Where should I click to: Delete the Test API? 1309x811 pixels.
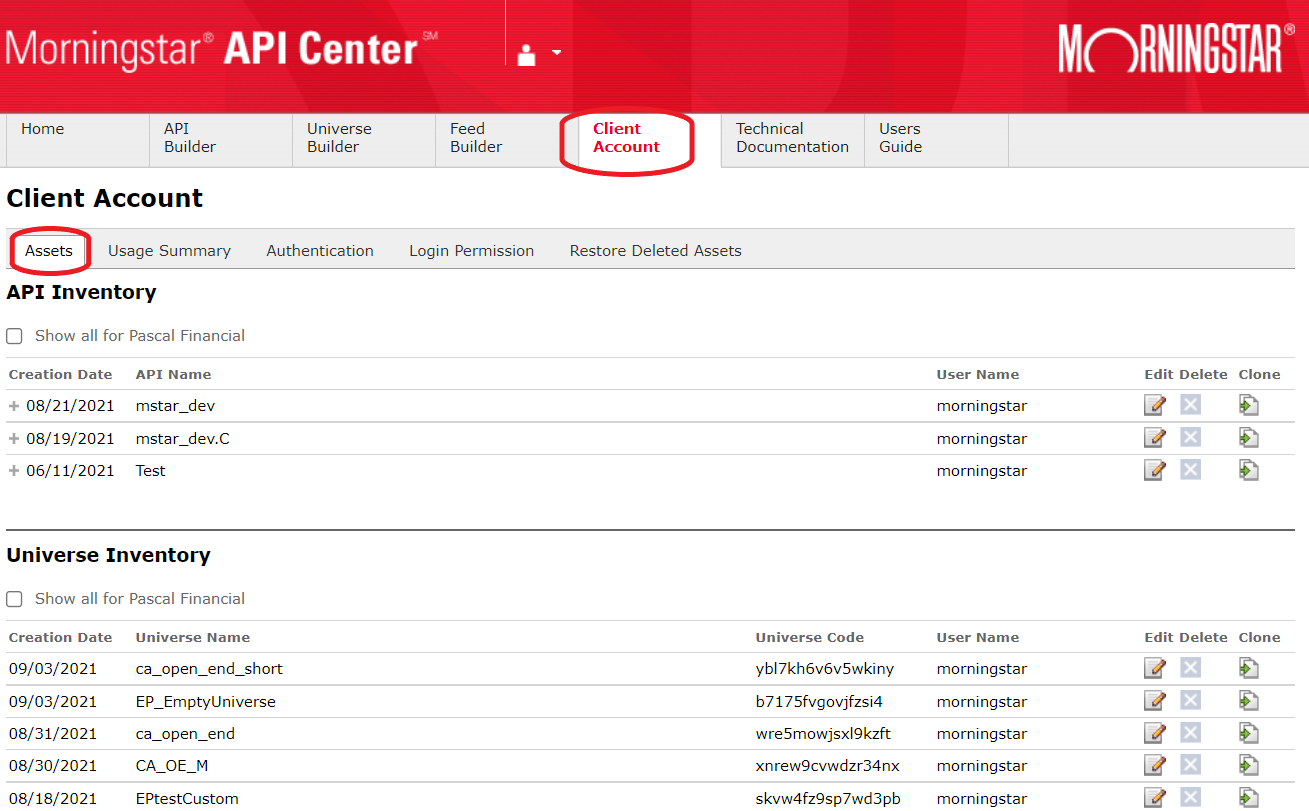tap(1190, 470)
